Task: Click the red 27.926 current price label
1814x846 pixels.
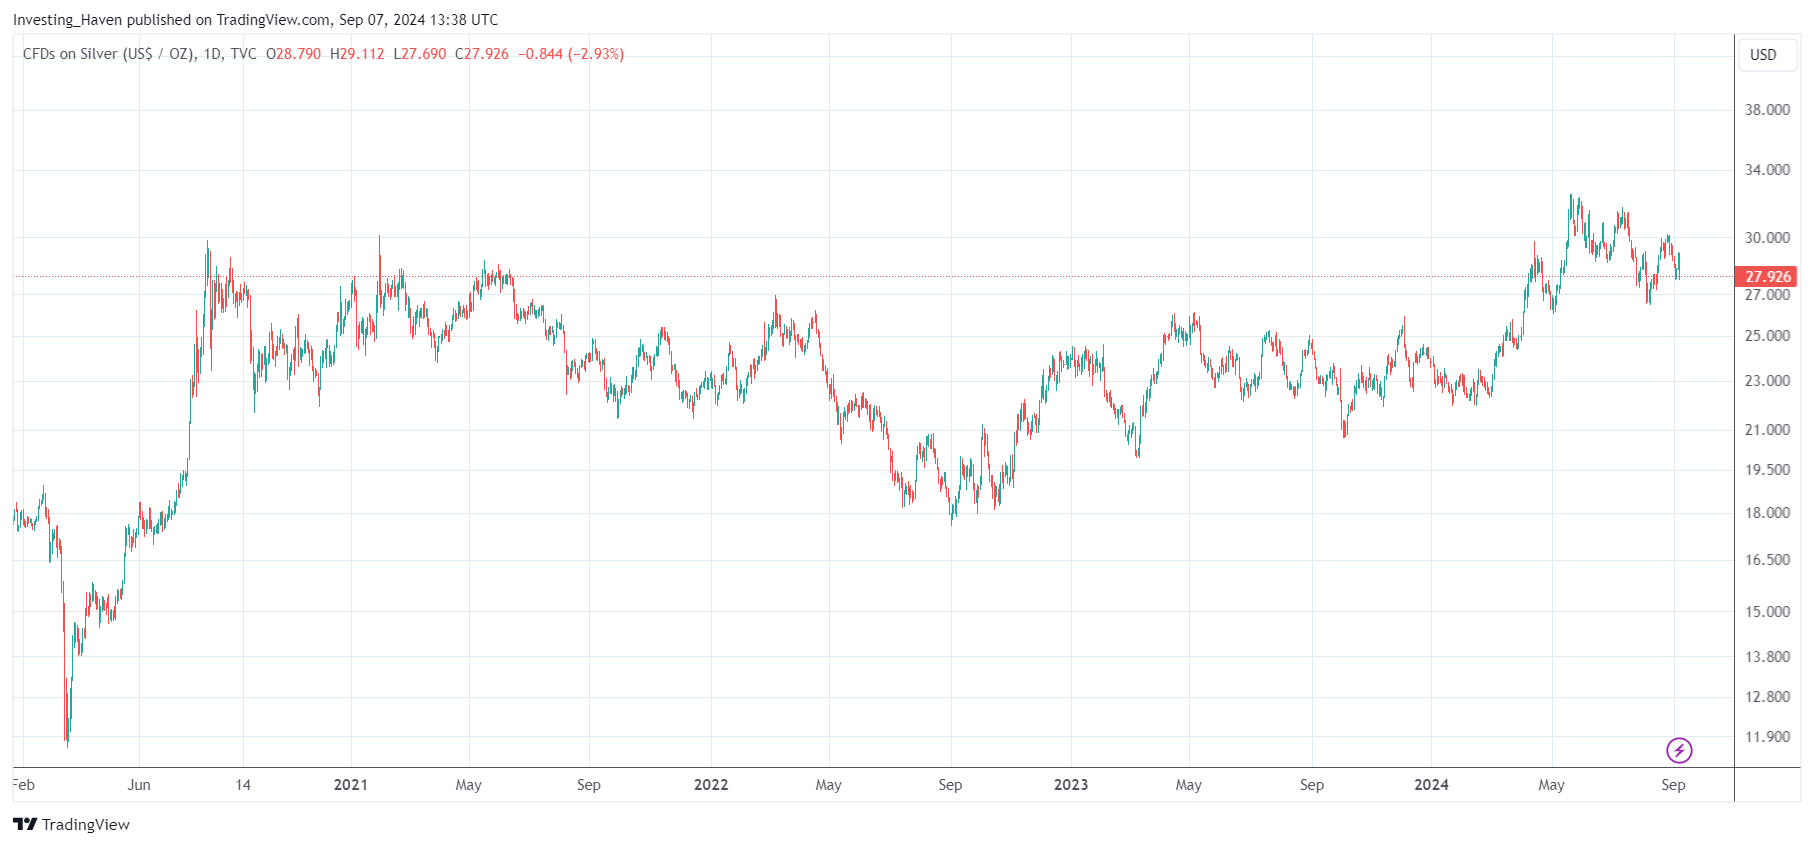Action: coord(1767,277)
